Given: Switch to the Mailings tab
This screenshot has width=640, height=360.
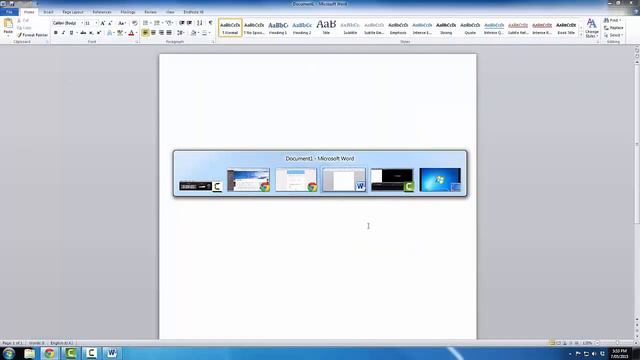Looking at the screenshot, I should click(128, 12).
